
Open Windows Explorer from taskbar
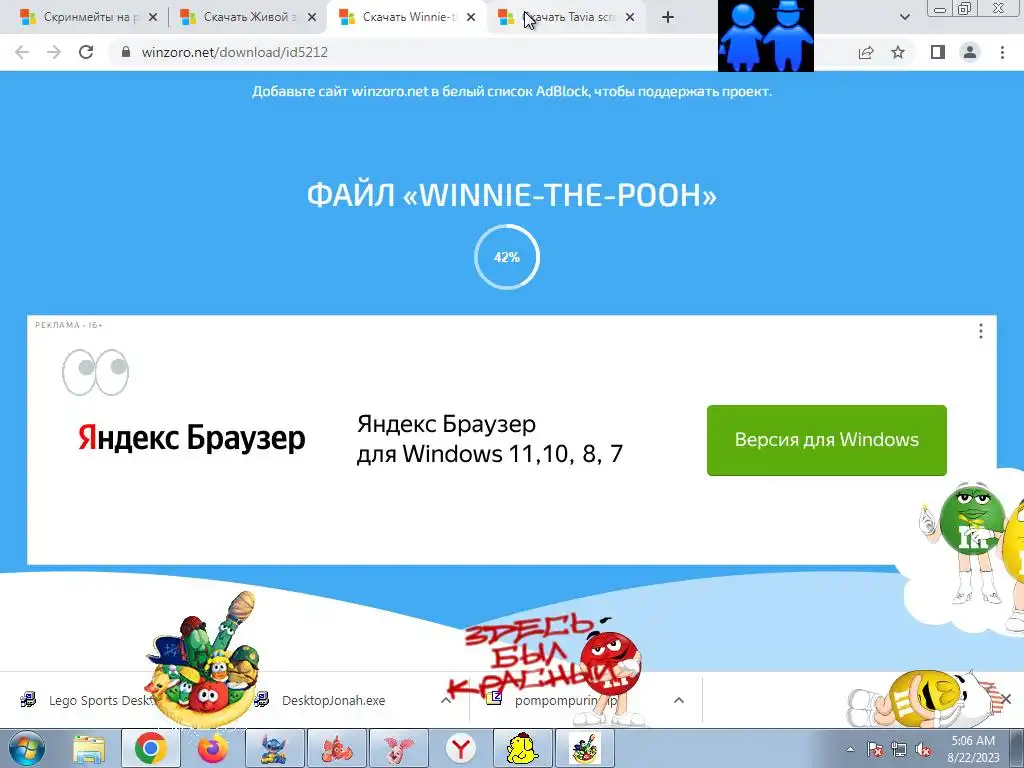(88, 748)
